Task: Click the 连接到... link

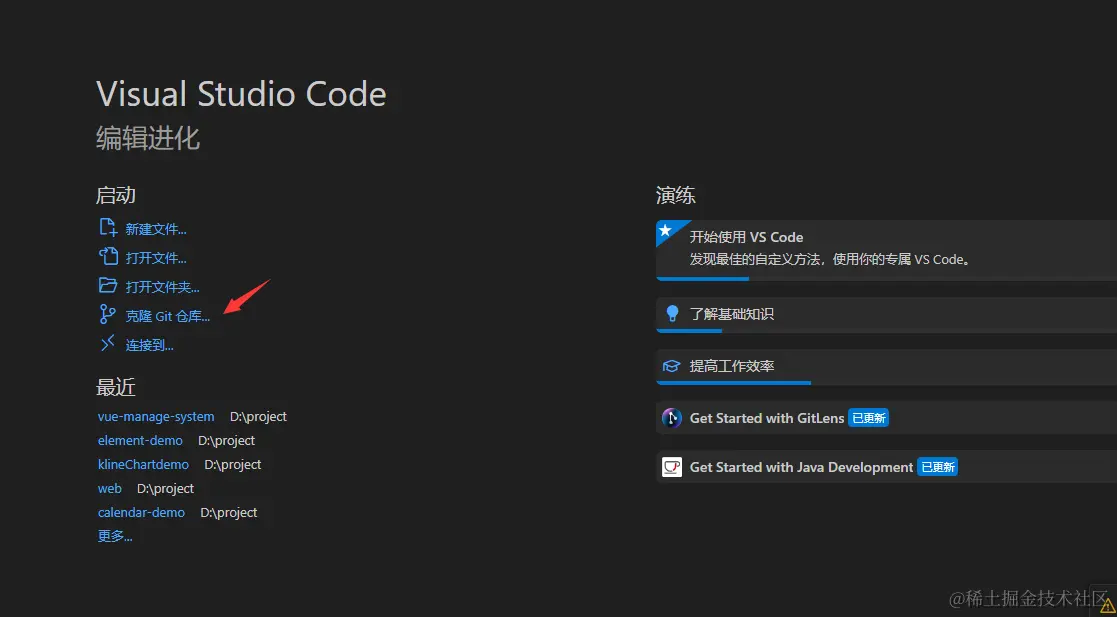Action: 150,346
